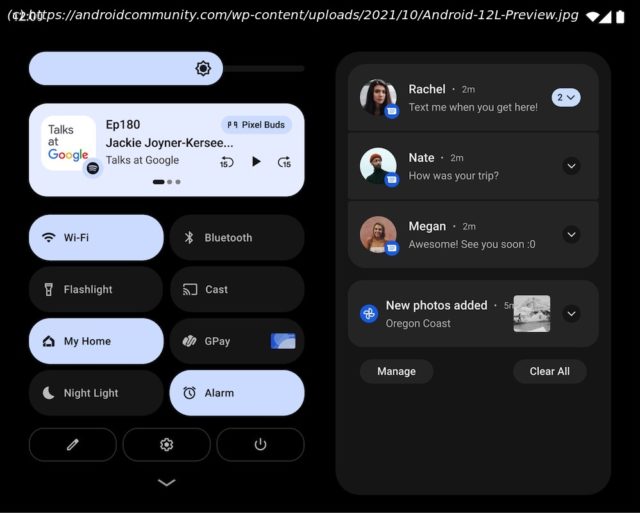Open the GPay tile
The height and width of the screenshot is (513, 640).
click(x=237, y=341)
